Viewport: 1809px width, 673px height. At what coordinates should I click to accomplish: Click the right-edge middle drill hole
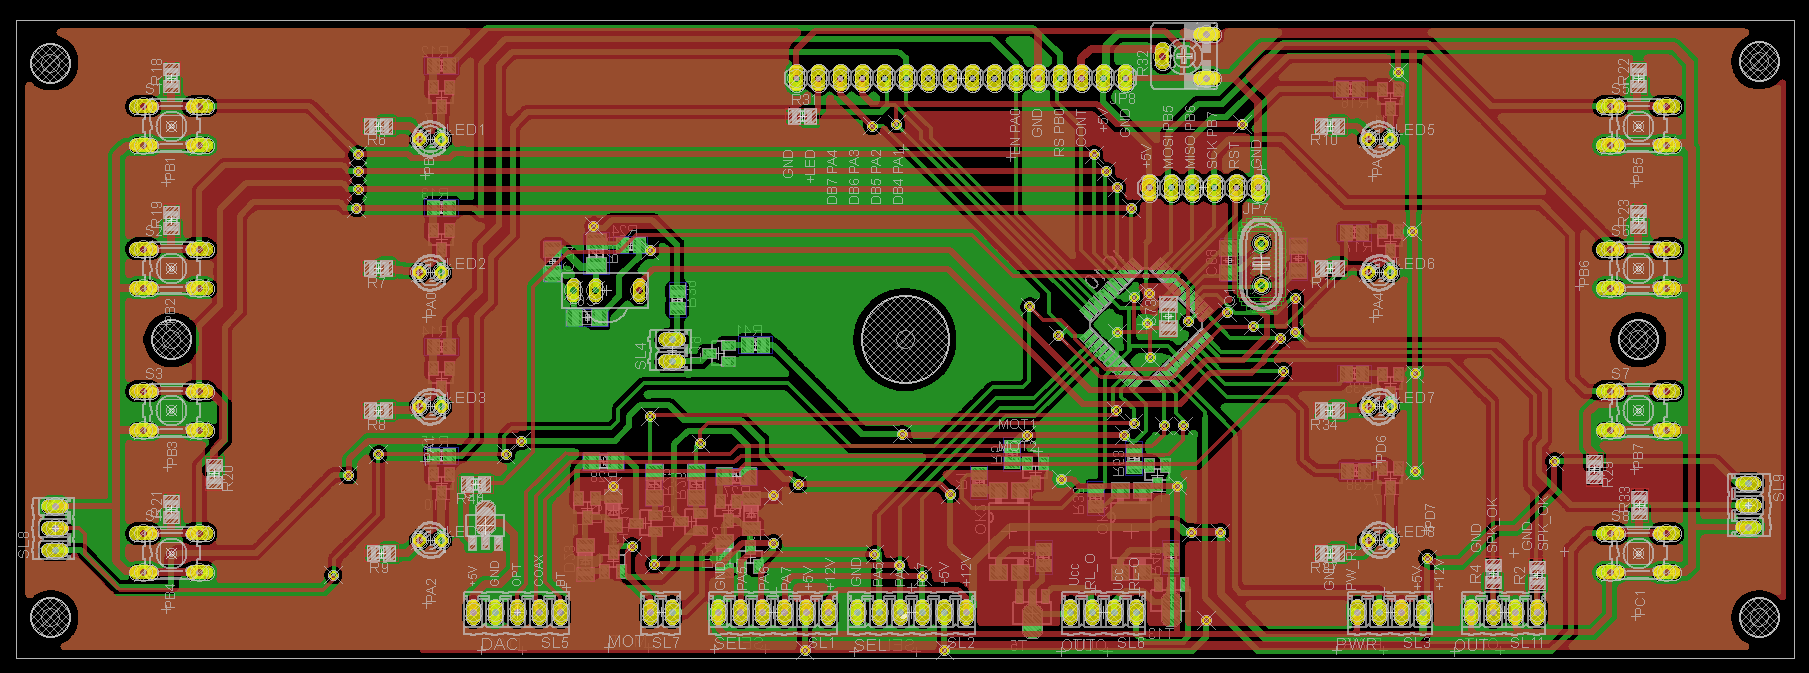point(1638,339)
